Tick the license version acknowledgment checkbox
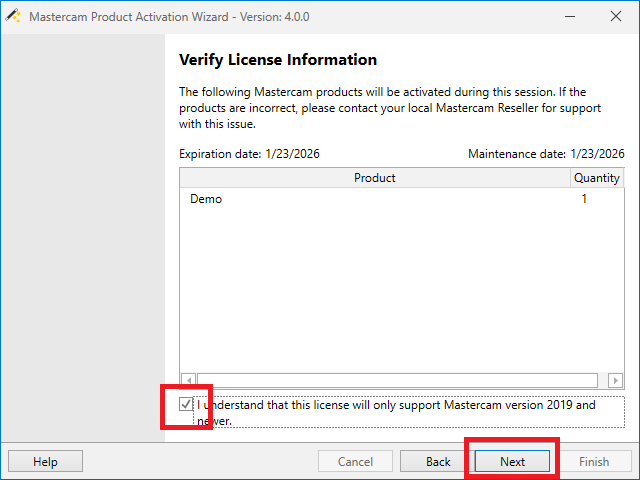The height and width of the screenshot is (480, 640). (186, 405)
